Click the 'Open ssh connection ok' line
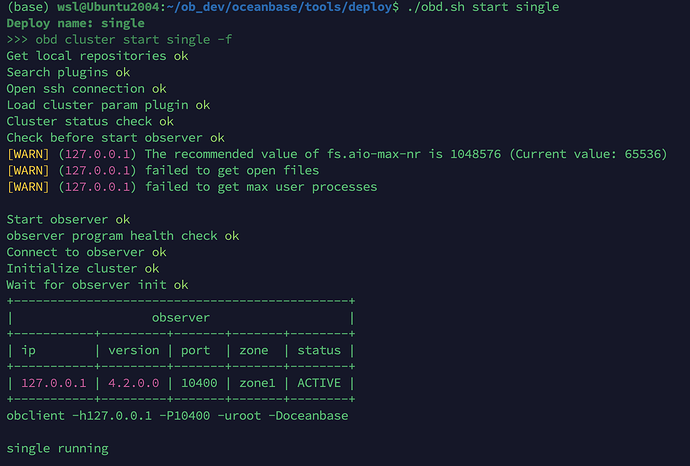690x466 pixels. pos(86,88)
